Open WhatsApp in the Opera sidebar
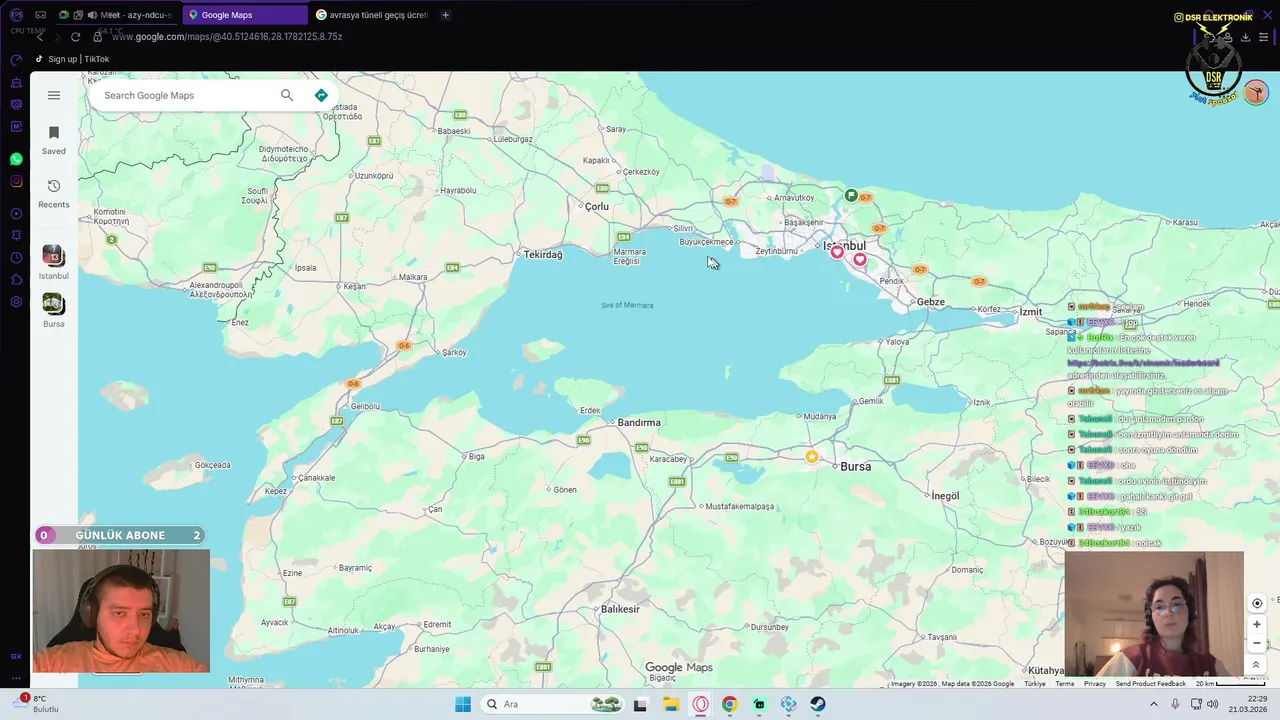Viewport: 1280px width, 720px height. (x=16, y=159)
